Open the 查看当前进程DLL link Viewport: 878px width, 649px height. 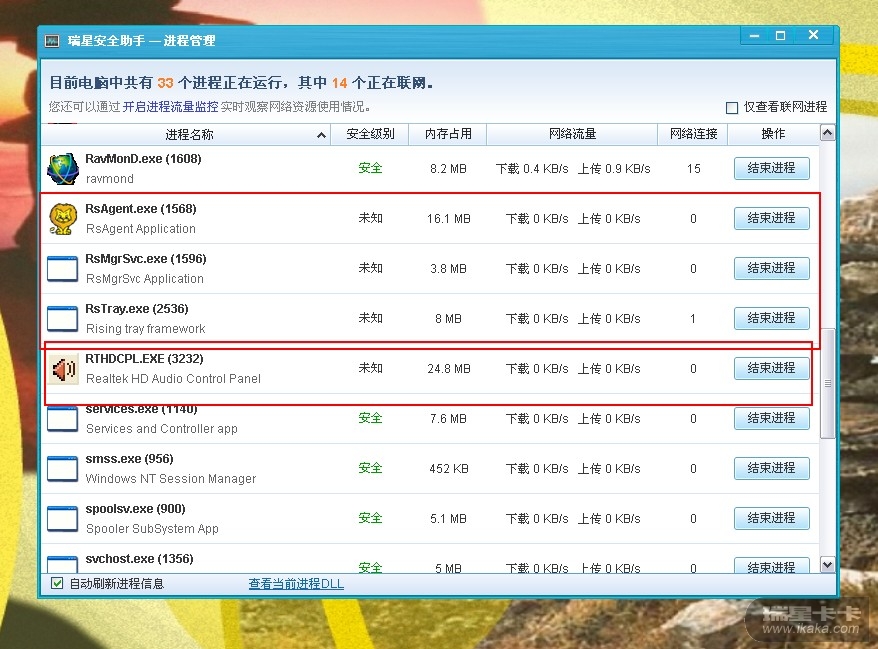[x=296, y=583]
